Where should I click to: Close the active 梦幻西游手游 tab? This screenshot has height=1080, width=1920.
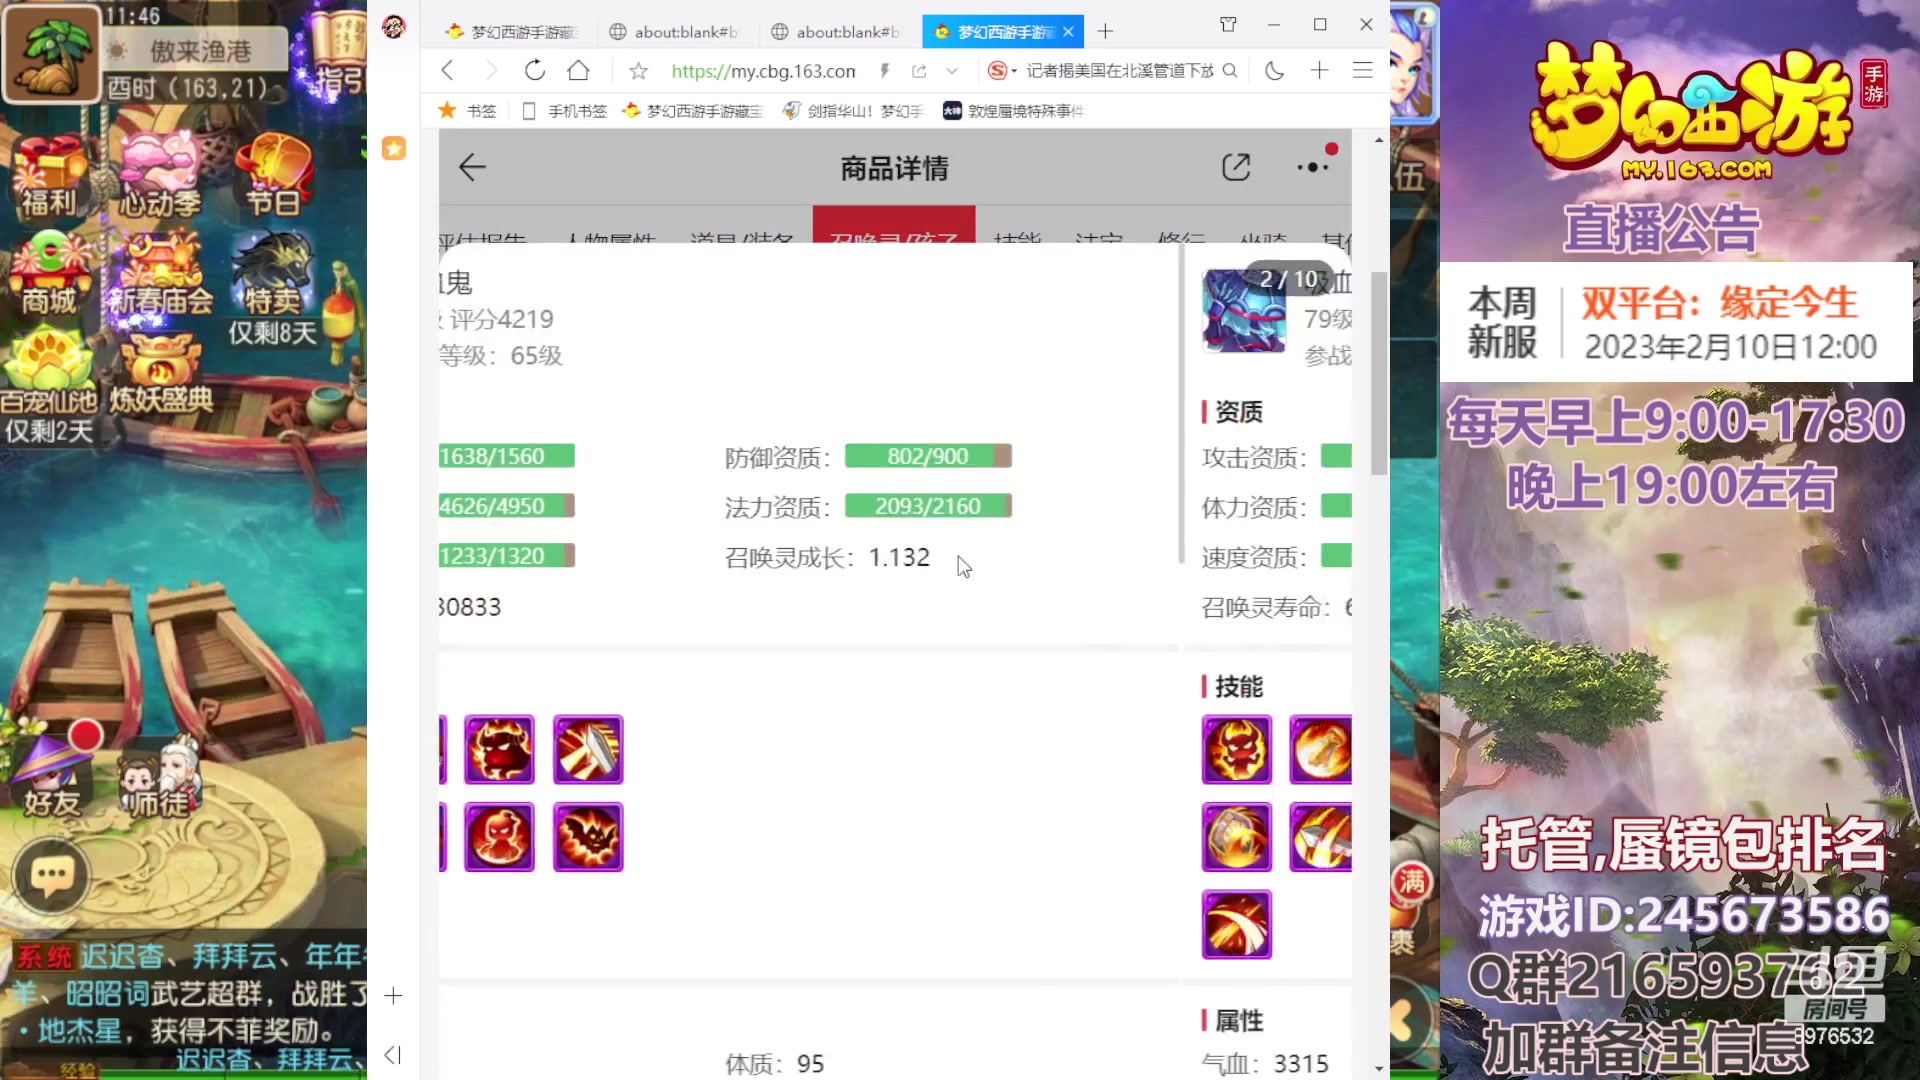tap(1068, 32)
